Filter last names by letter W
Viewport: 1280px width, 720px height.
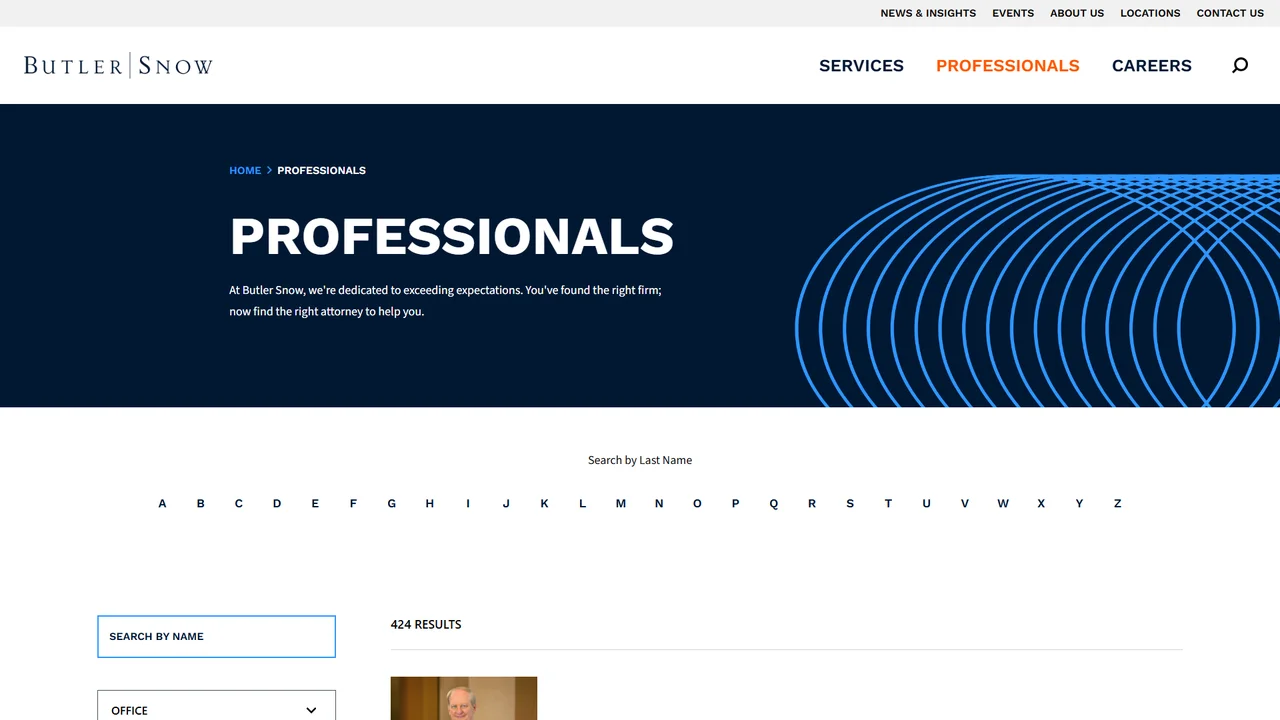click(1003, 503)
